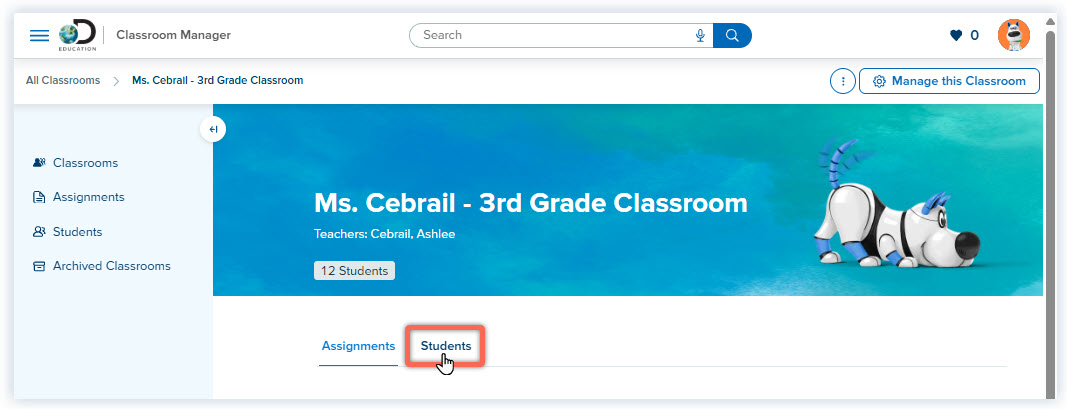The image size is (1067, 409).
Task: Click the gear icon in Manage this Classroom
Action: tap(879, 81)
